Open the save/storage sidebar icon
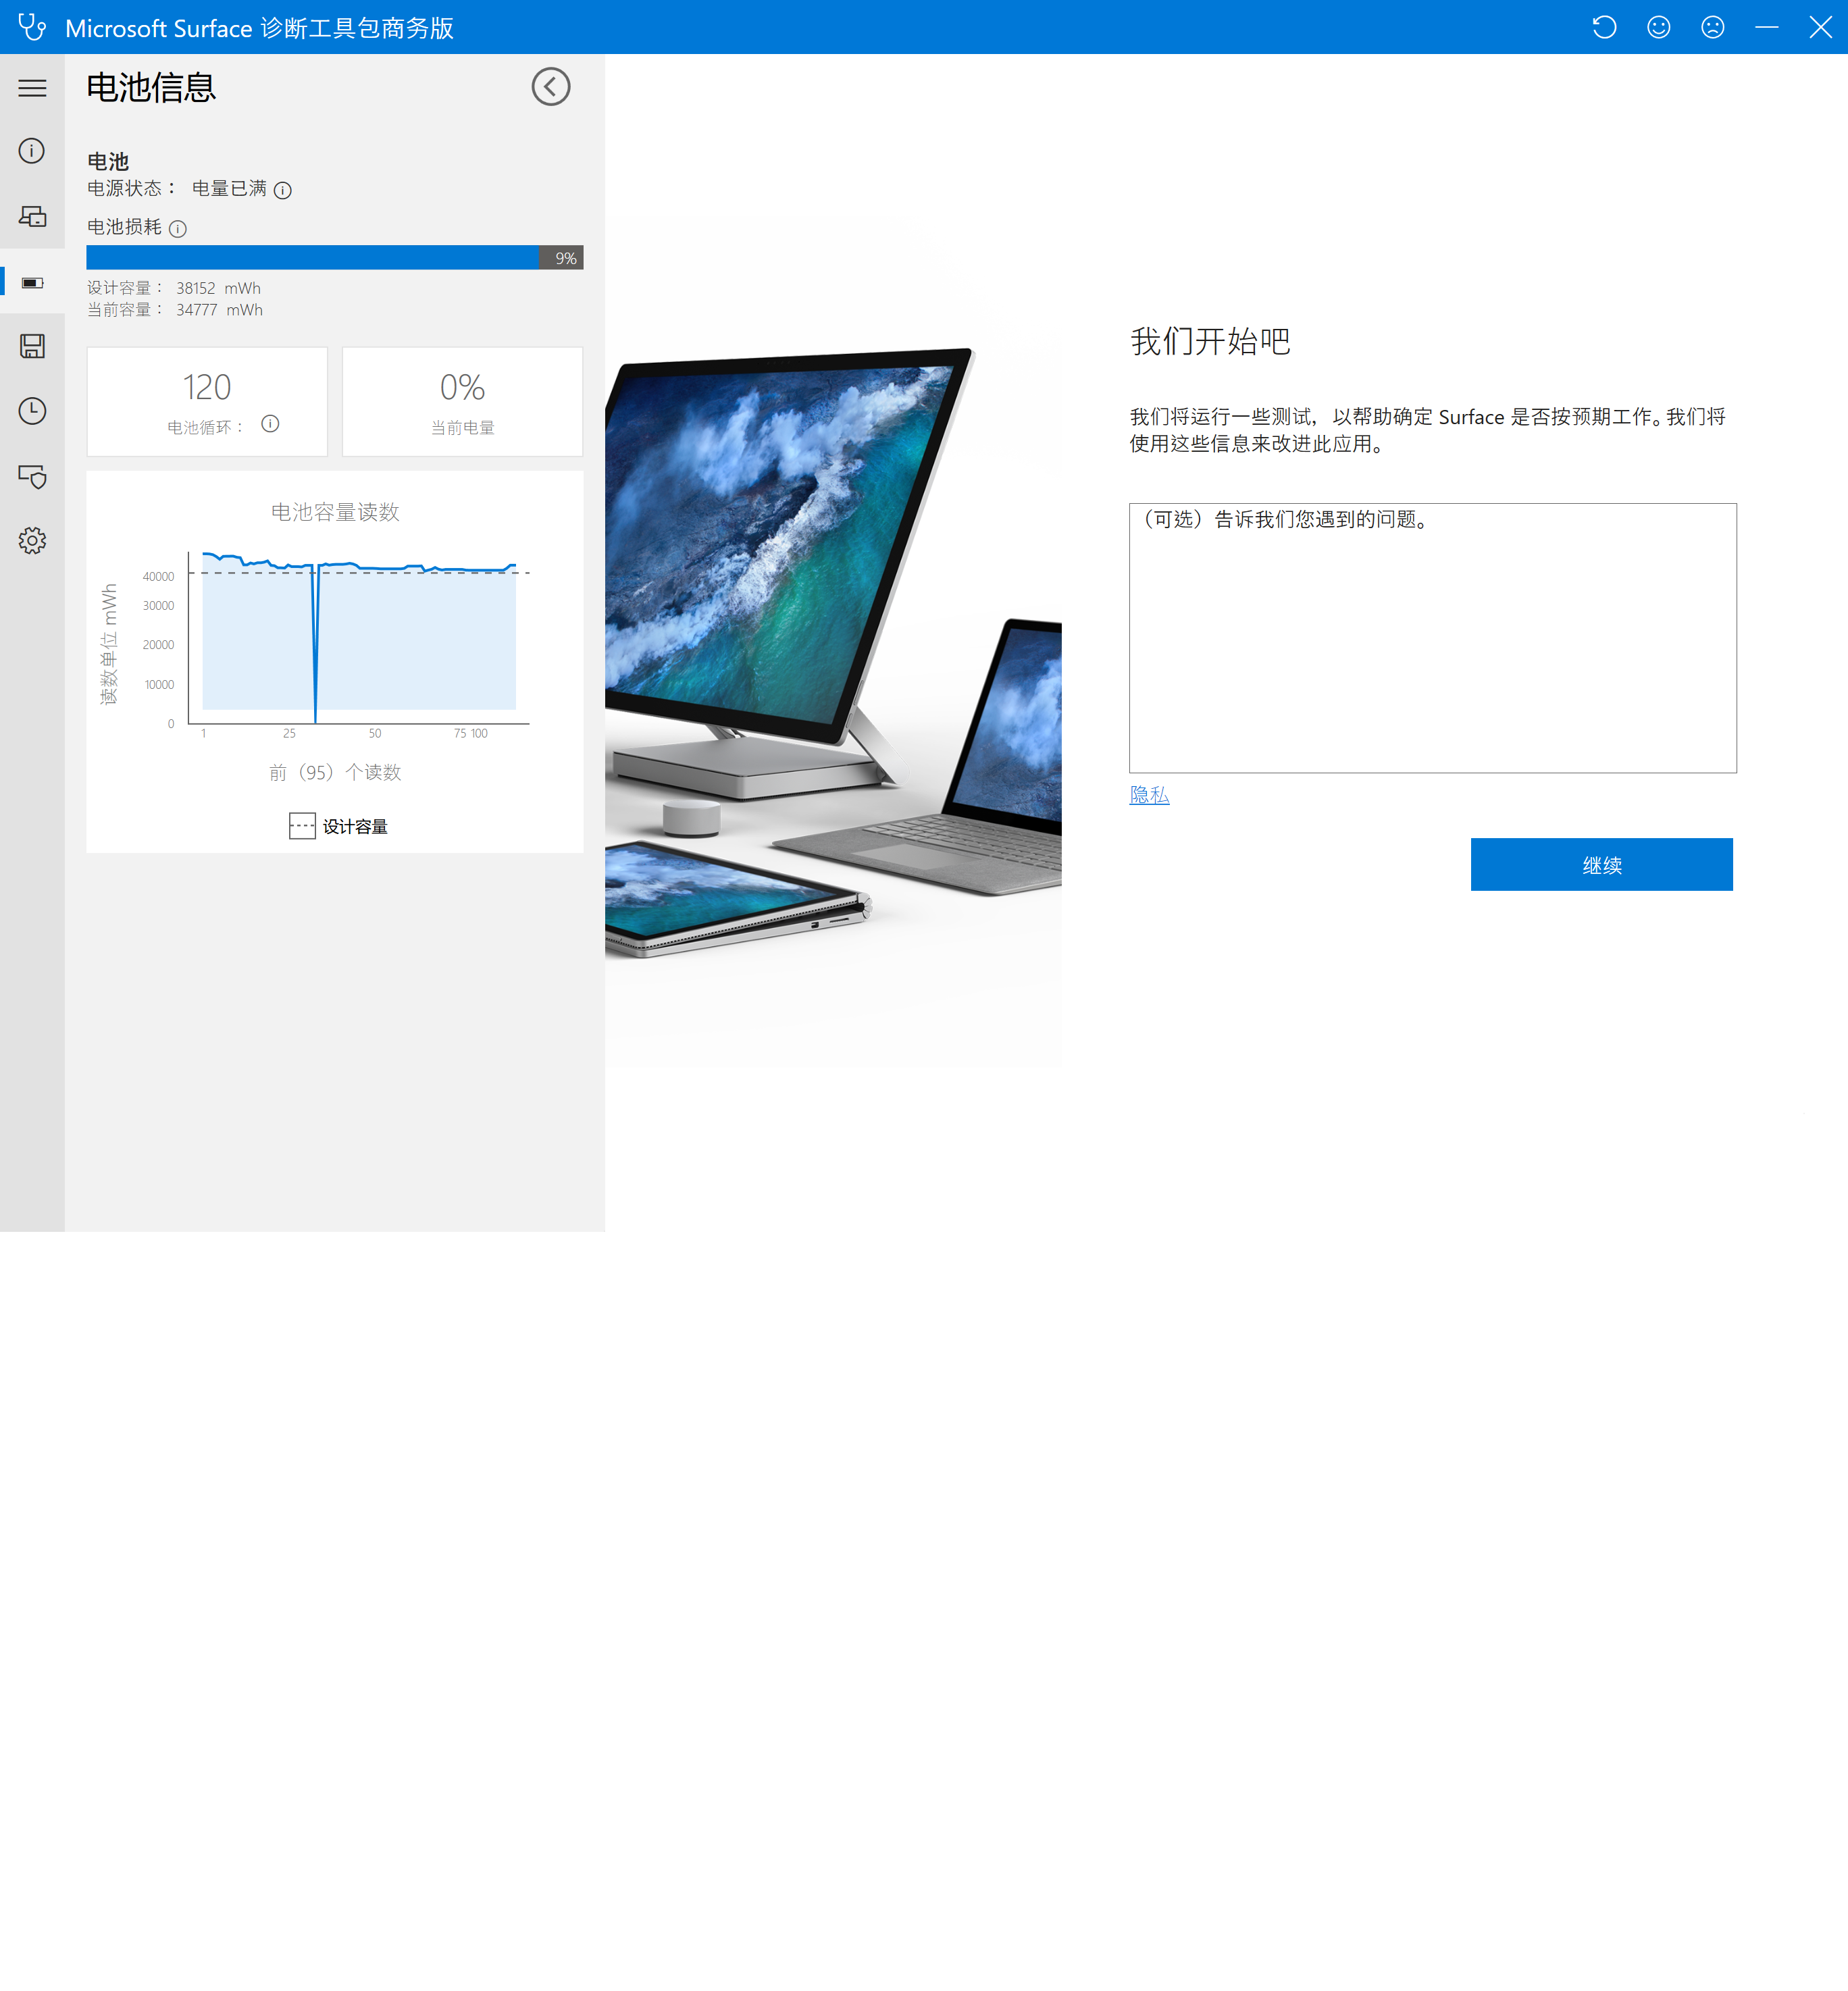This screenshot has width=1848, height=1991. click(x=32, y=346)
